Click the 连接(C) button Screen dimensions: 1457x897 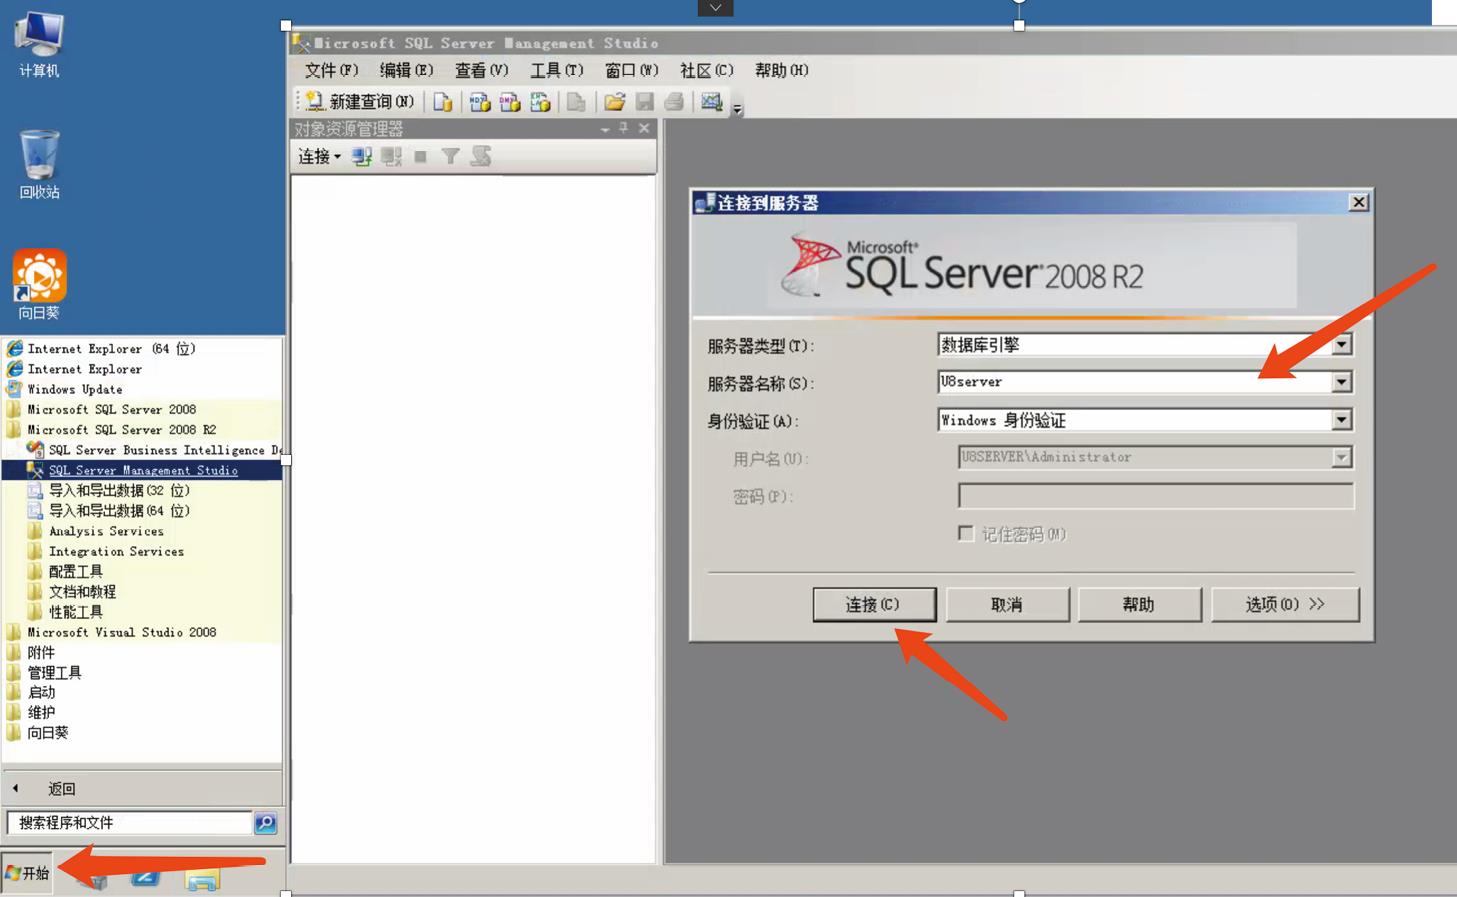click(x=874, y=605)
